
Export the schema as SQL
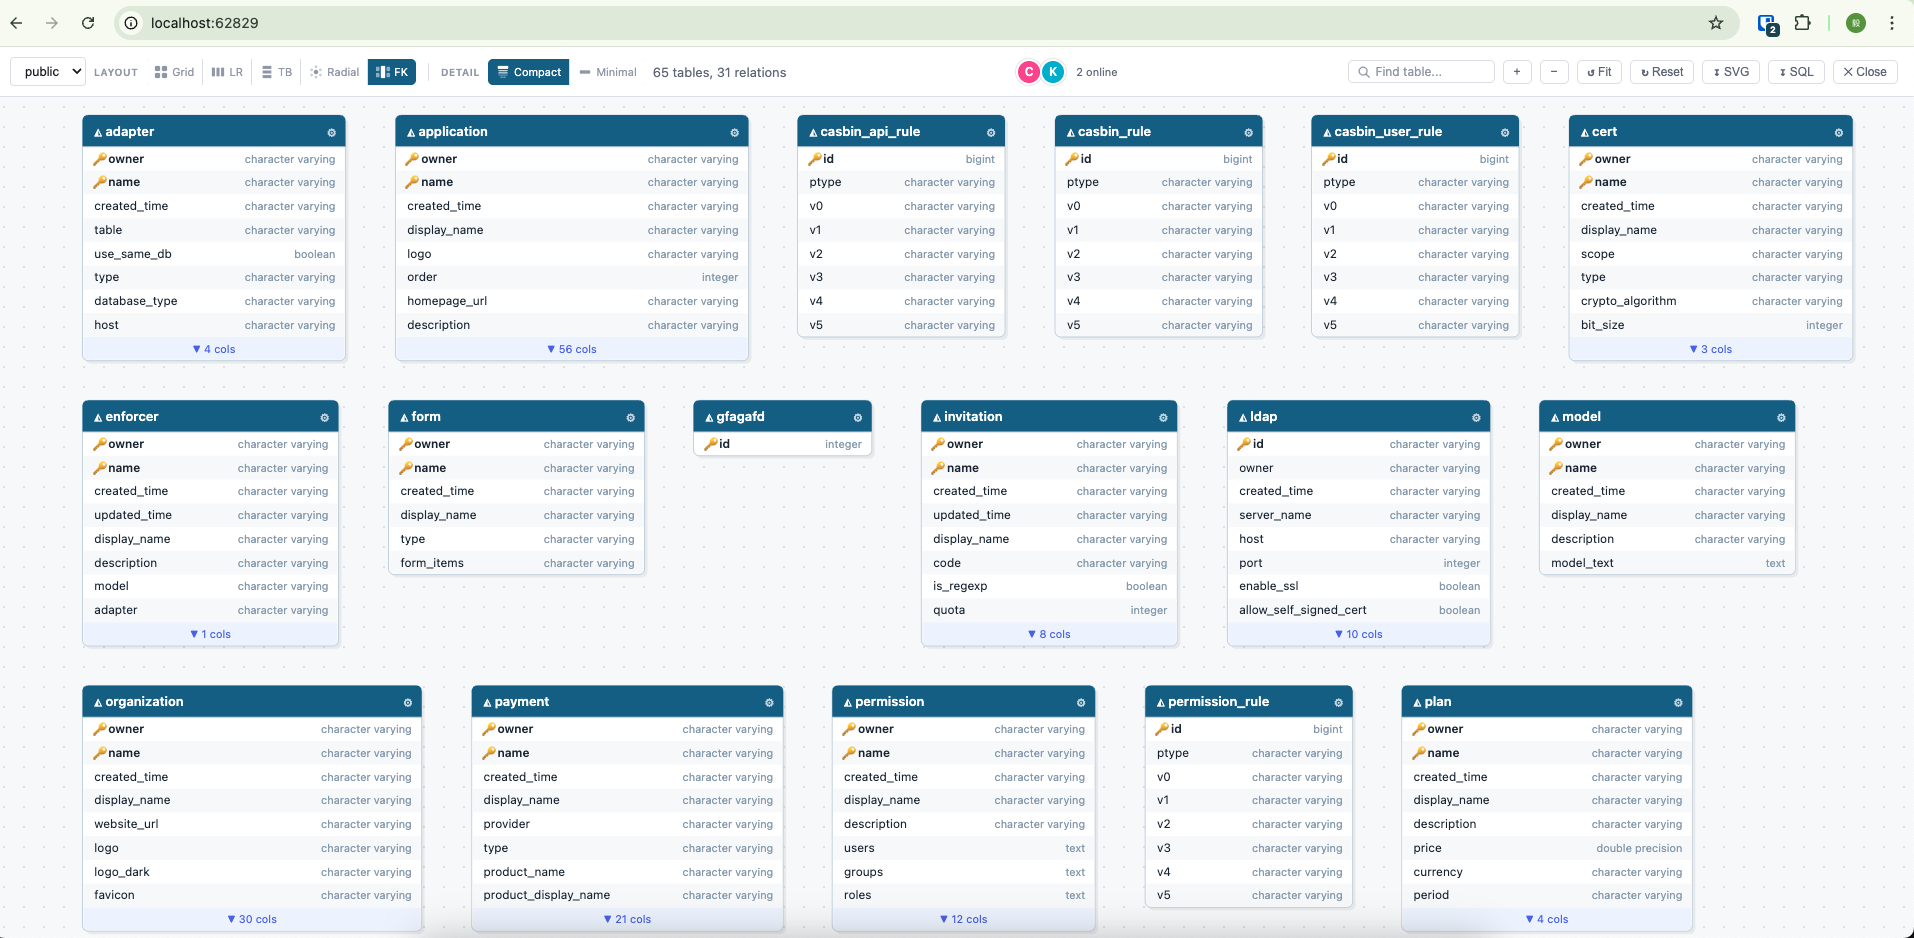point(1797,72)
